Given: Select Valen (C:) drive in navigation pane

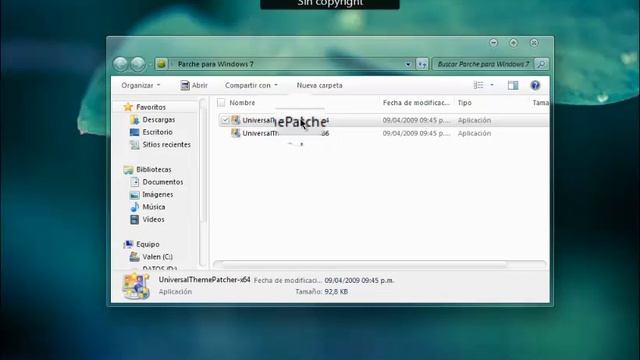Looking at the screenshot, I should [x=158, y=257].
